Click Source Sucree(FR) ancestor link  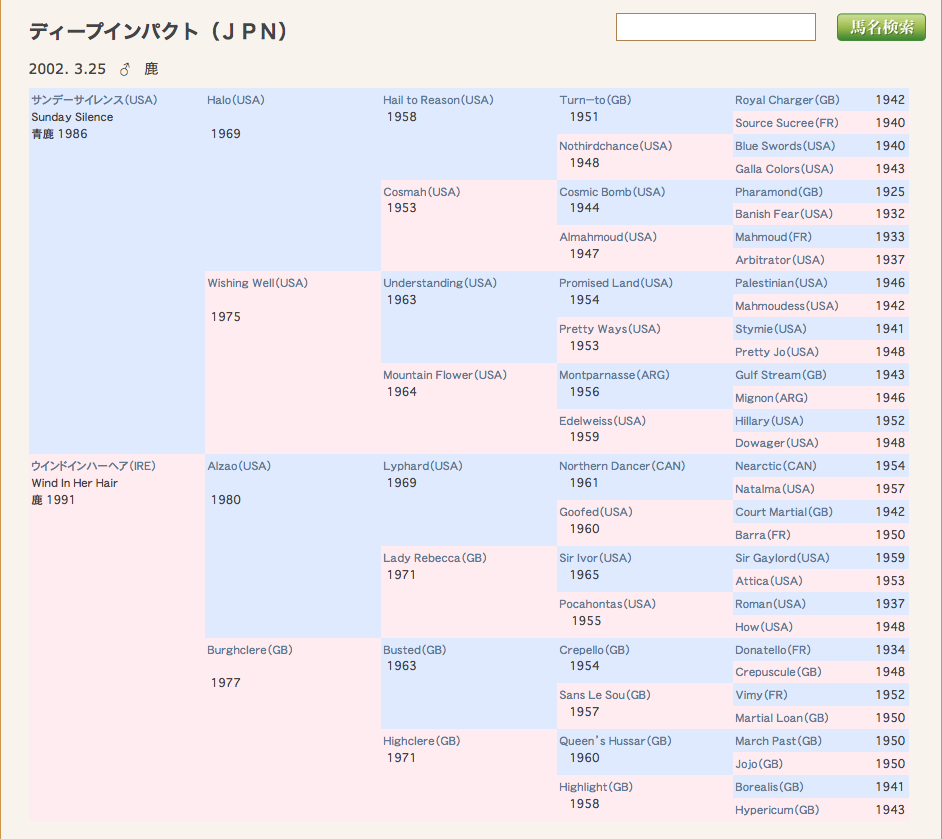pyautogui.click(x=786, y=123)
